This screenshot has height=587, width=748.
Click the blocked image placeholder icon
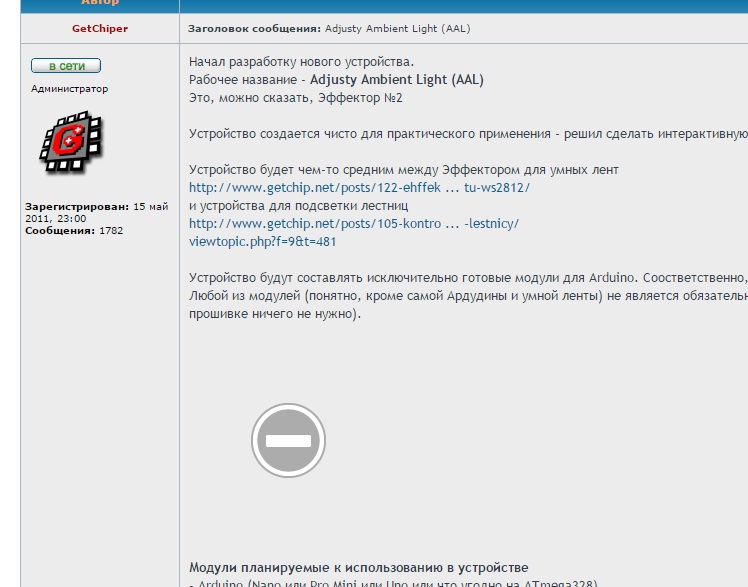288,441
